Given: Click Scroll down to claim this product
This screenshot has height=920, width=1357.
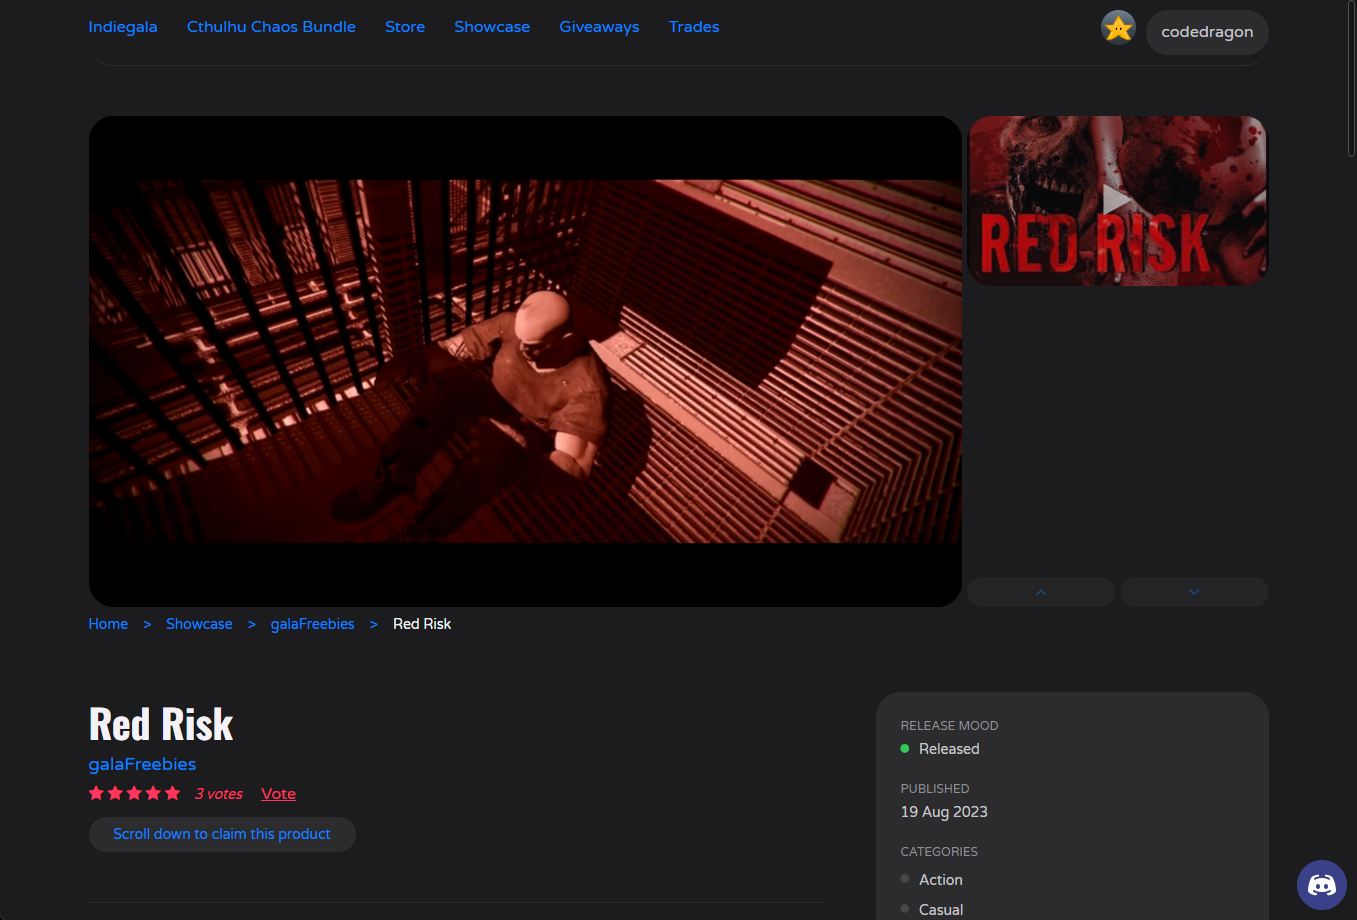Looking at the screenshot, I should pos(222,834).
